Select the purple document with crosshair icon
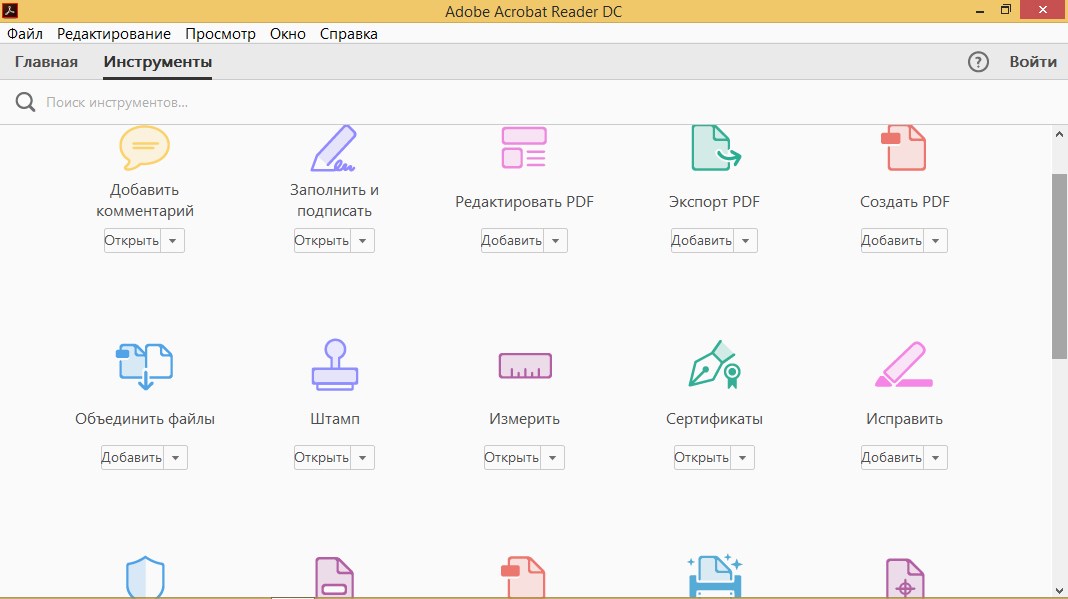The height and width of the screenshot is (599, 1068). click(x=905, y=579)
